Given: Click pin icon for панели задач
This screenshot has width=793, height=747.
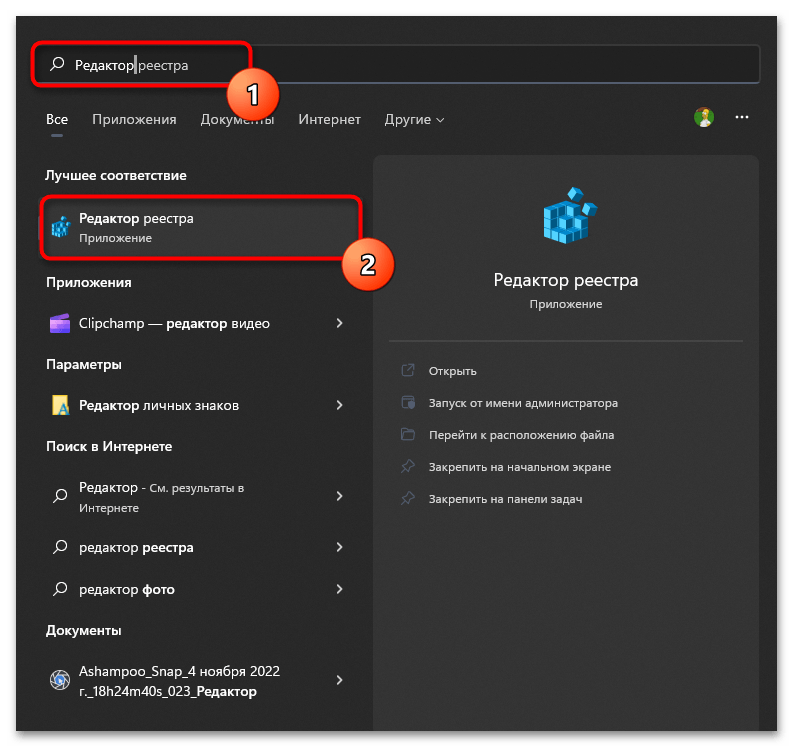Looking at the screenshot, I should [408, 498].
